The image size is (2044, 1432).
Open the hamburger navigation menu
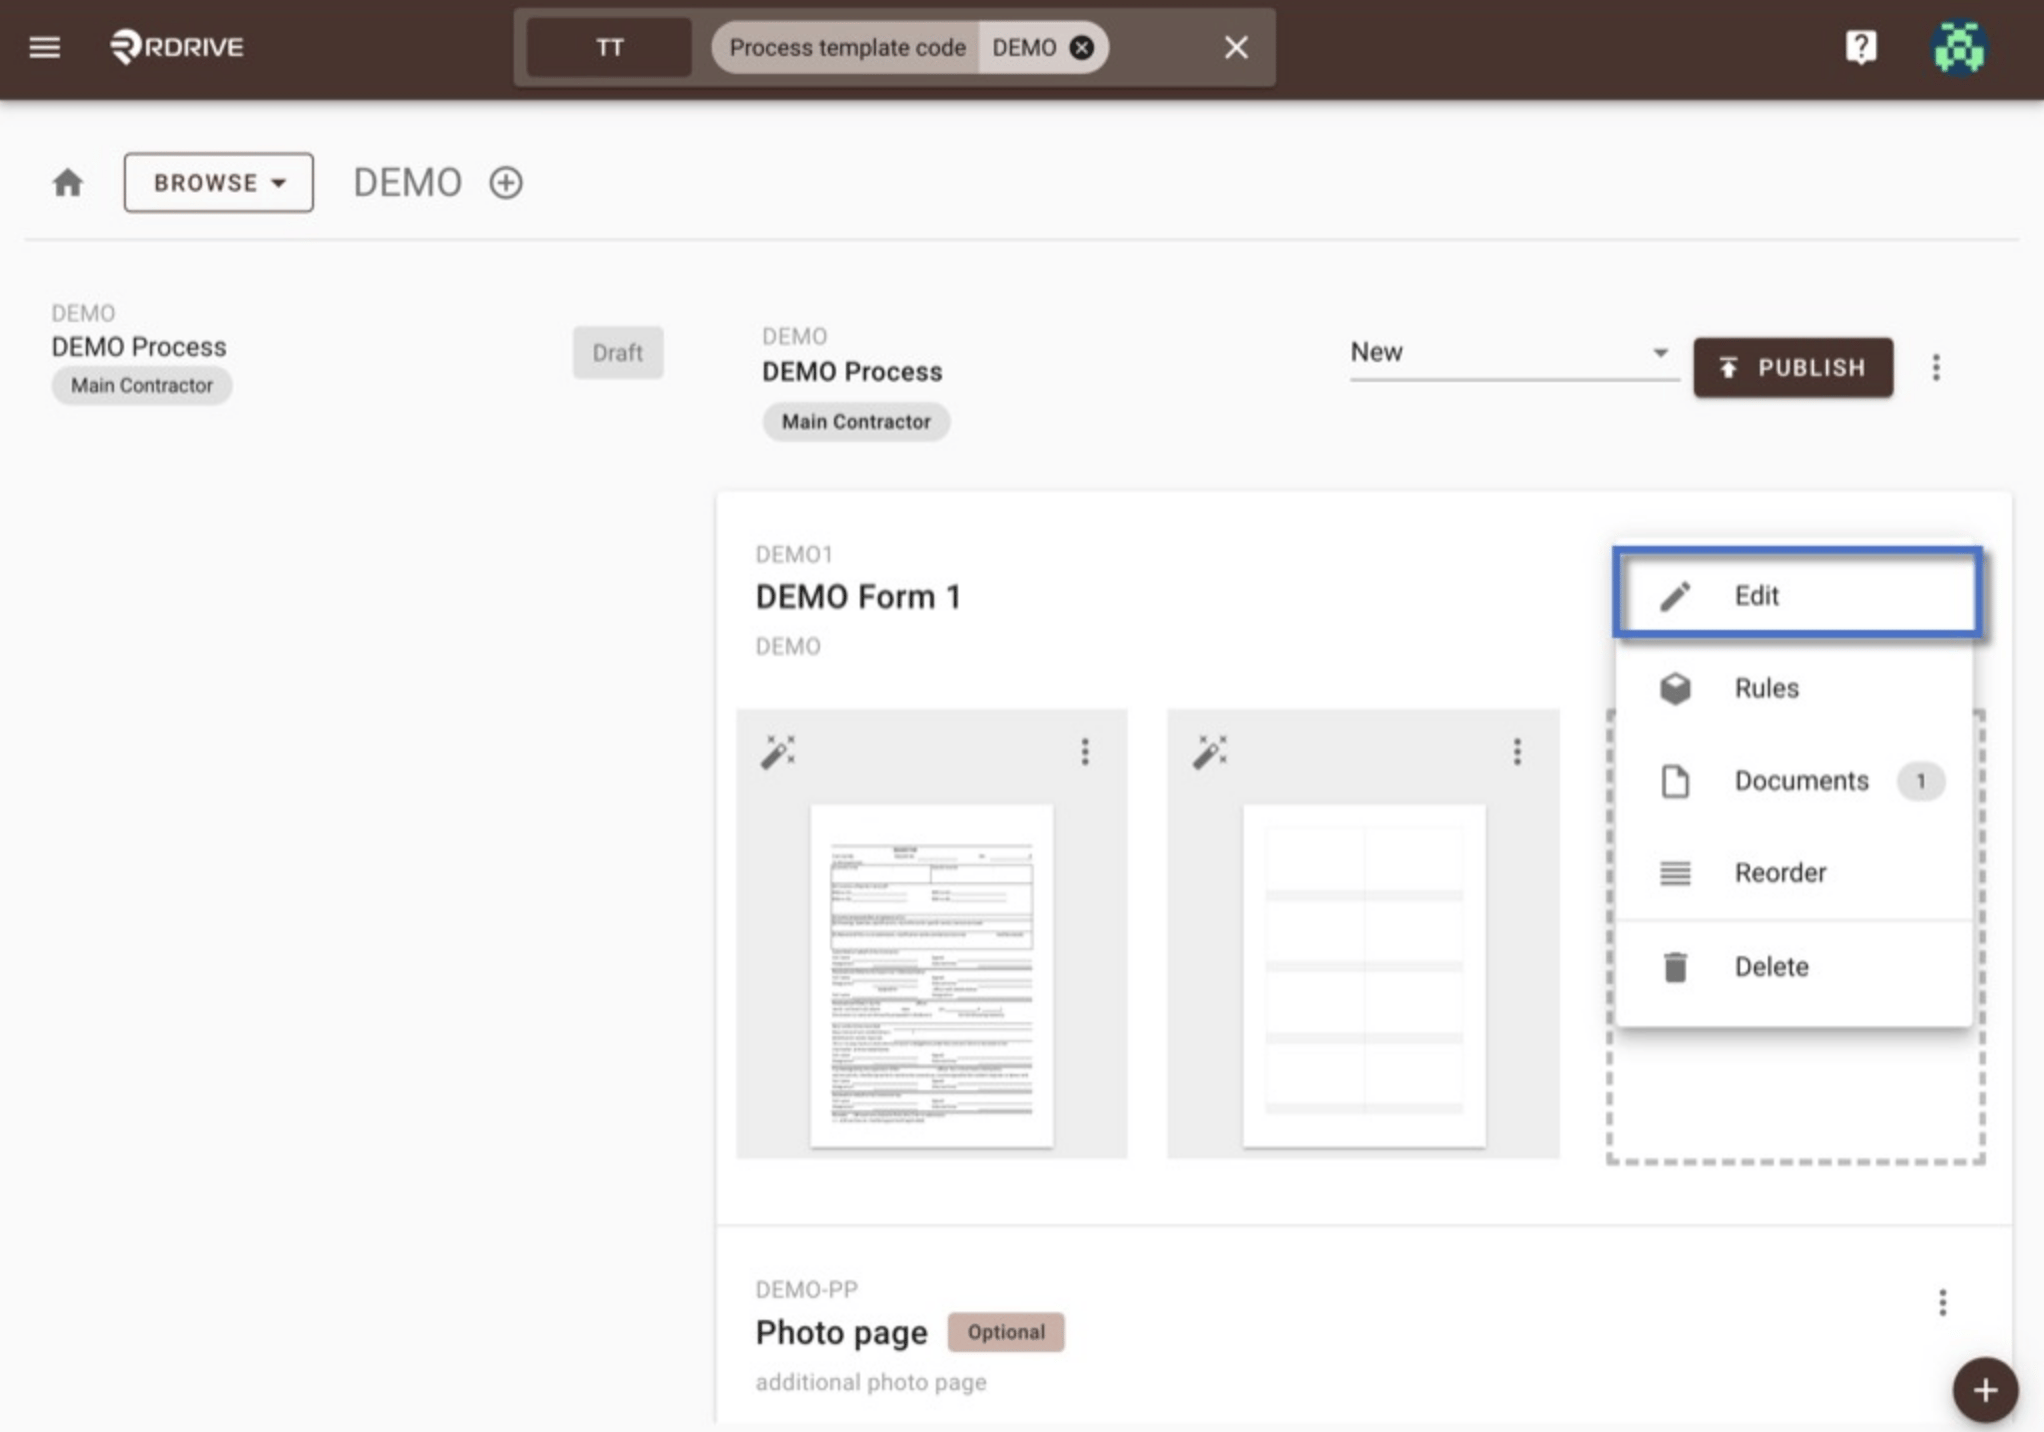click(x=44, y=47)
